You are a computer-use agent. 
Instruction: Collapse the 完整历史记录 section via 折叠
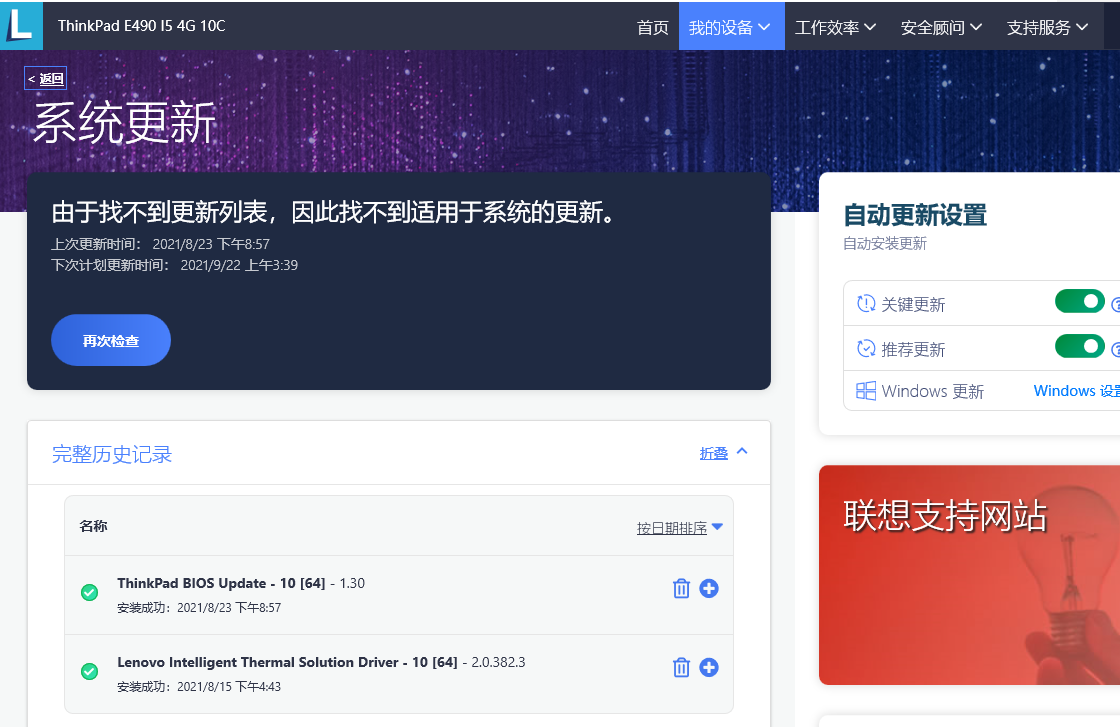tap(723, 453)
